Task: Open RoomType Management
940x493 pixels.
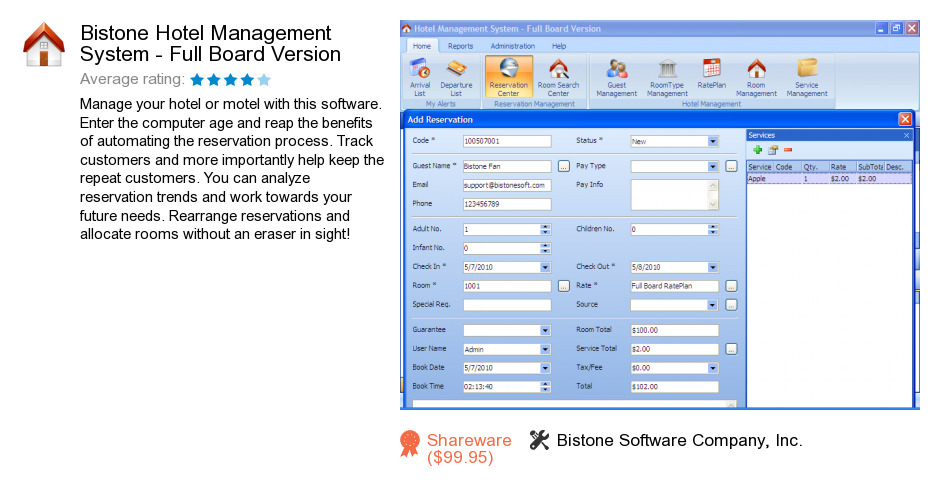Action: pyautogui.click(x=667, y=78)
